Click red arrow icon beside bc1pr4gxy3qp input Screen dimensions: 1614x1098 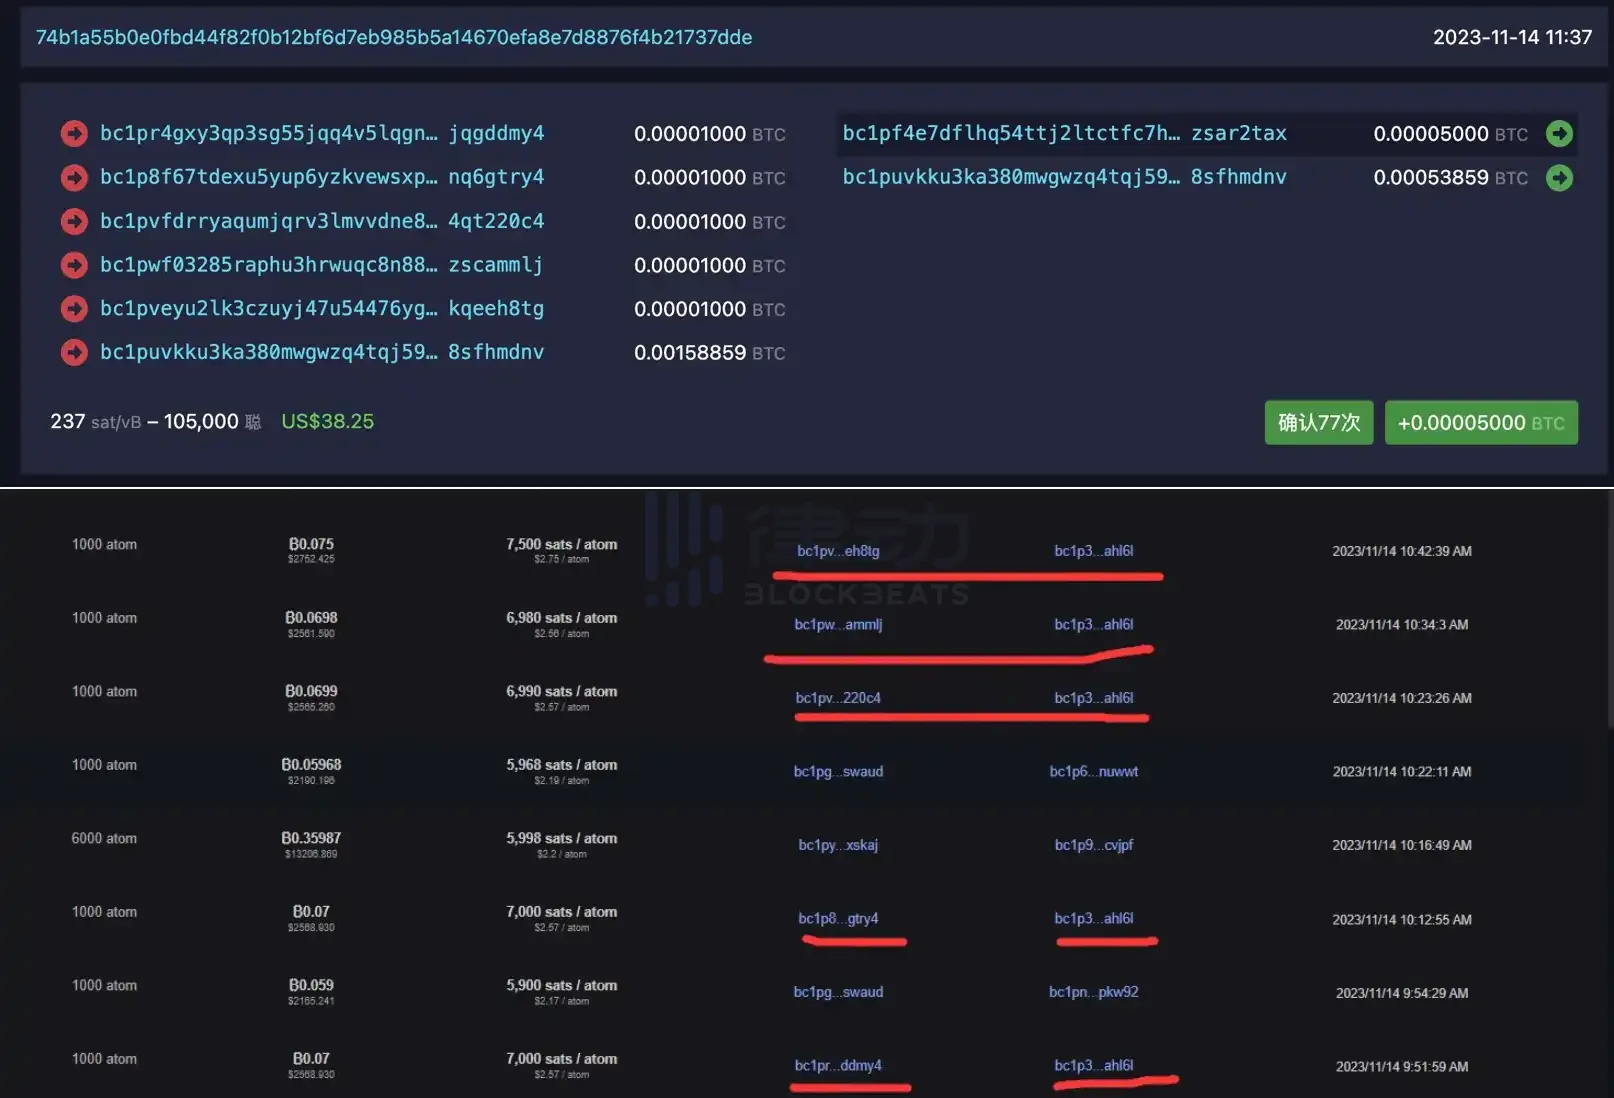(74, 134)
